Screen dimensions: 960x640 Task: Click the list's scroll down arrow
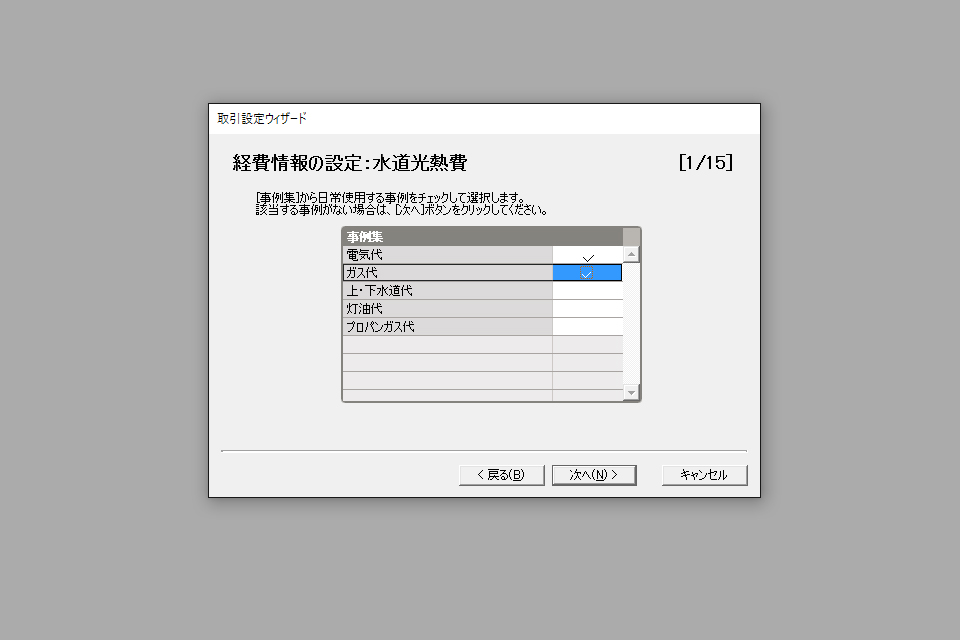click(x=631, y=393)
